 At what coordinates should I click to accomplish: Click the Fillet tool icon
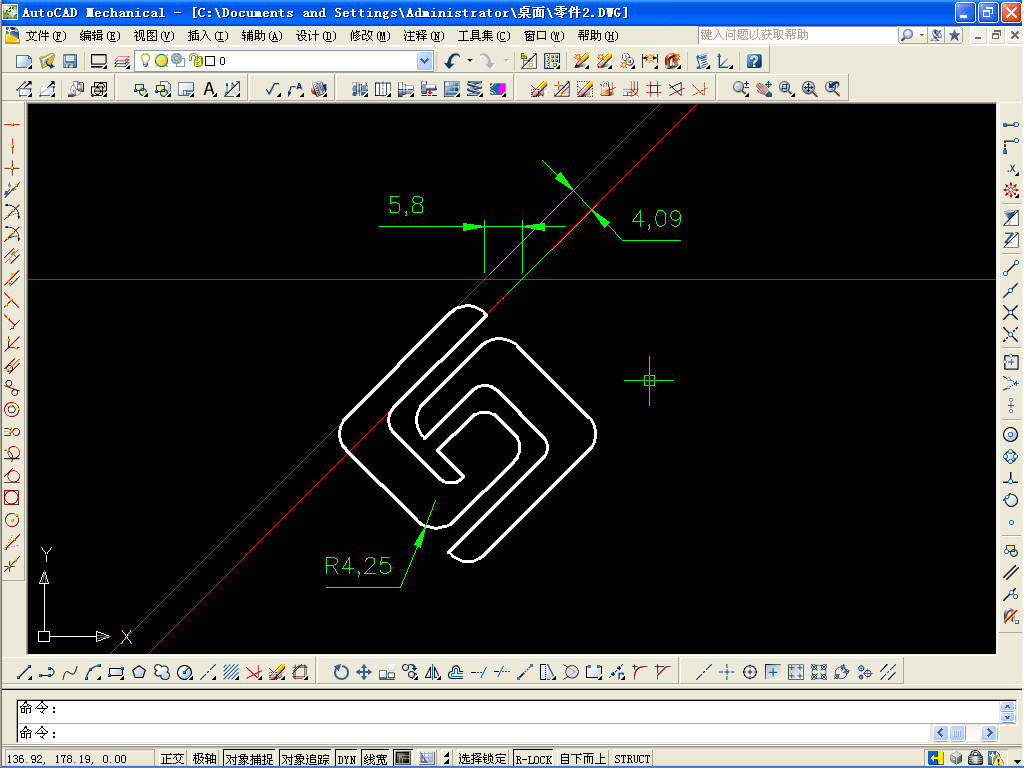[639, 672]
